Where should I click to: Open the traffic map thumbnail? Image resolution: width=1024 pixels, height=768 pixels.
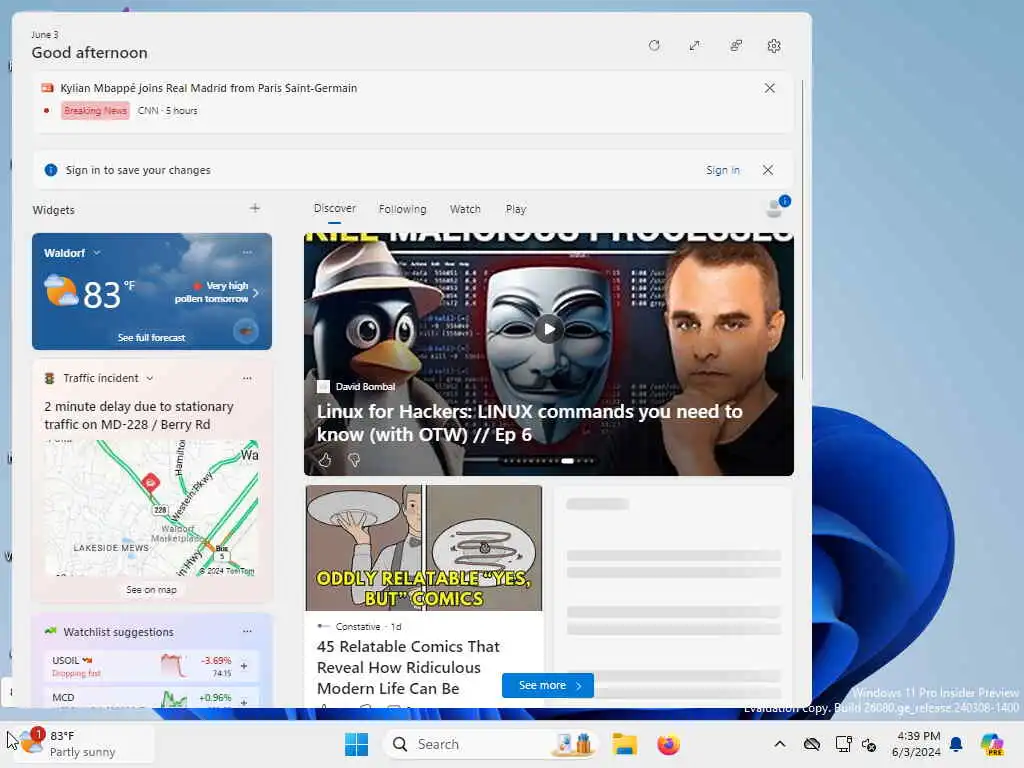tap(152, 507)
